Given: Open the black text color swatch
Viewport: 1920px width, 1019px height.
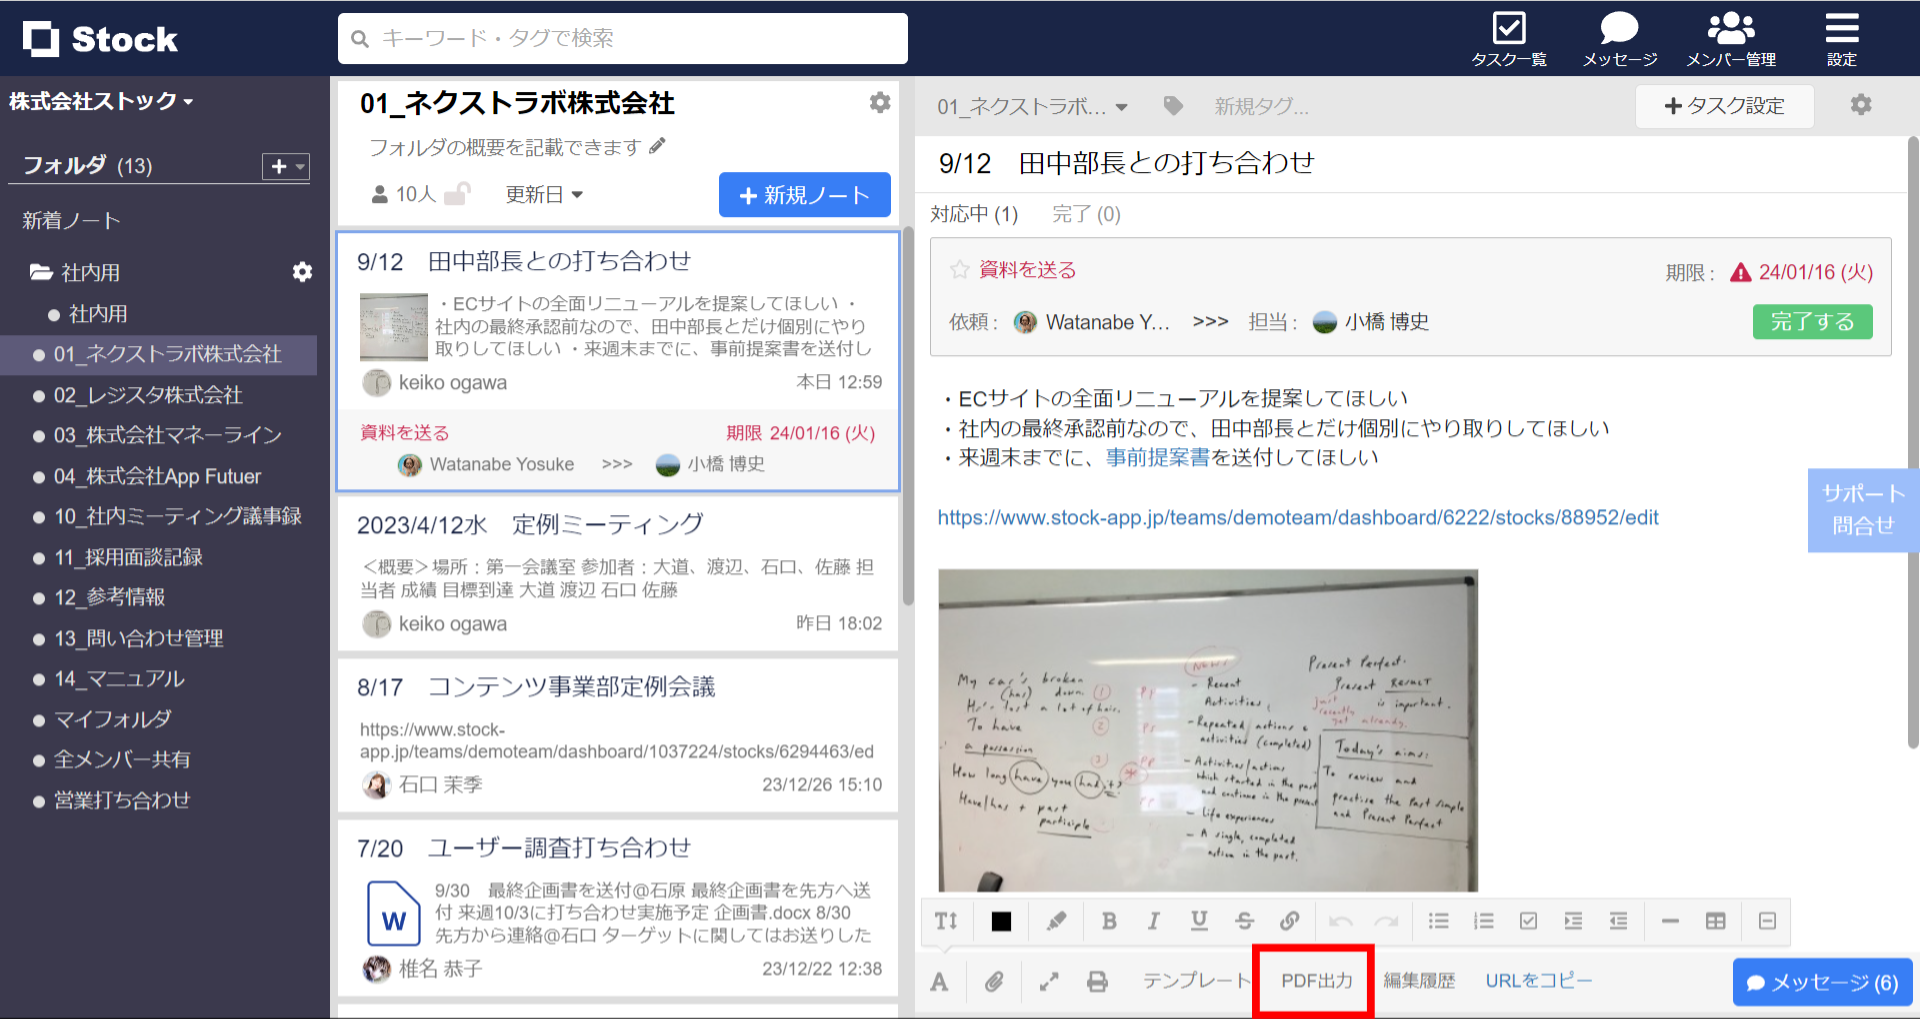Looking at the screenshot, I should pyautogui.click(x=1001, y=921).
